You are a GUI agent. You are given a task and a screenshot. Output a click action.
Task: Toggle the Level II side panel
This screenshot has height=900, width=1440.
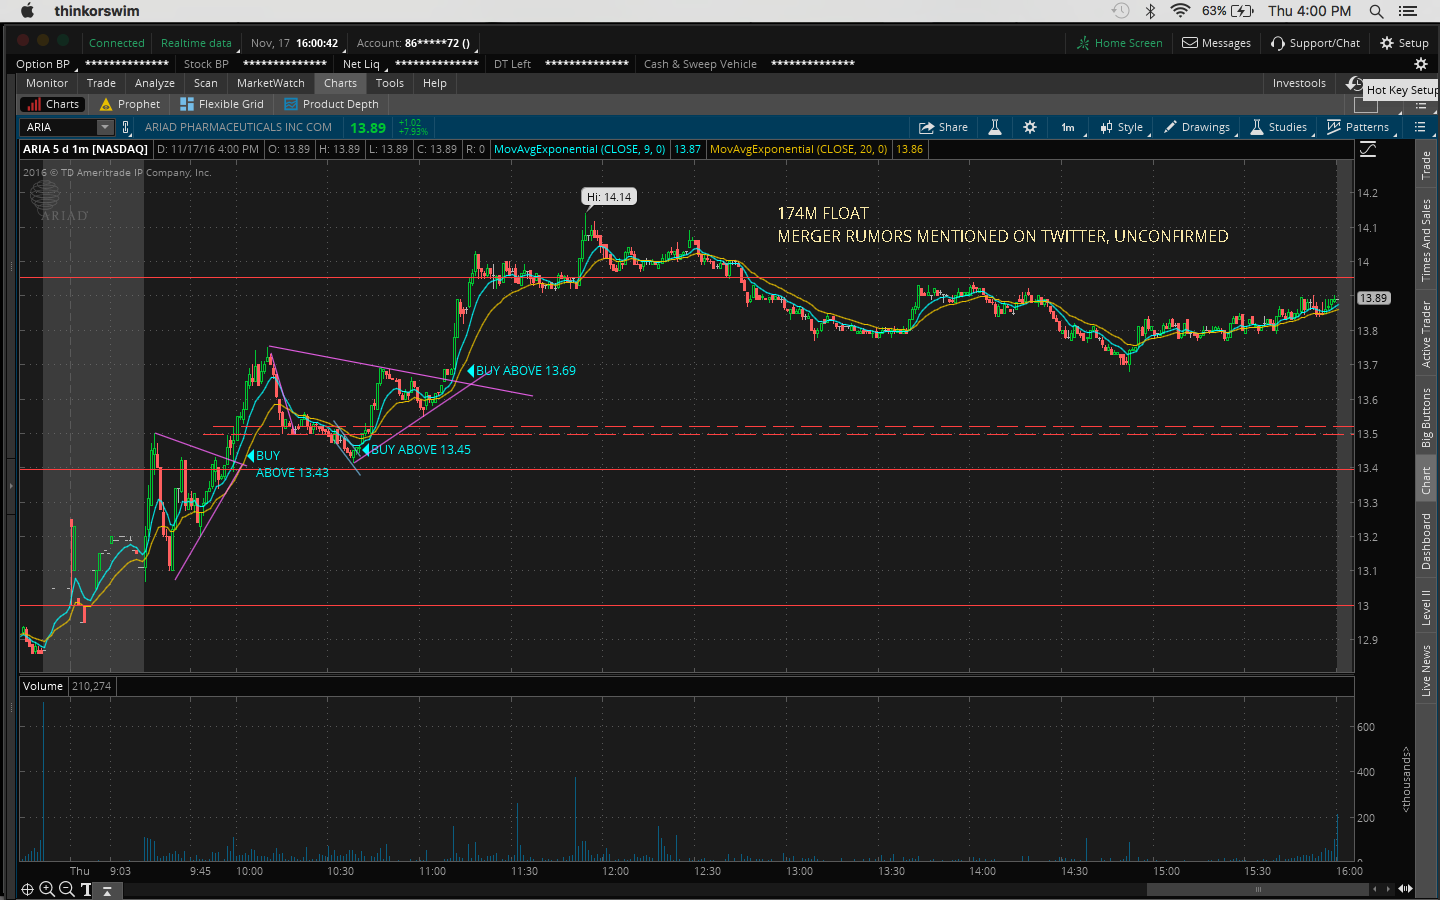1426,607
